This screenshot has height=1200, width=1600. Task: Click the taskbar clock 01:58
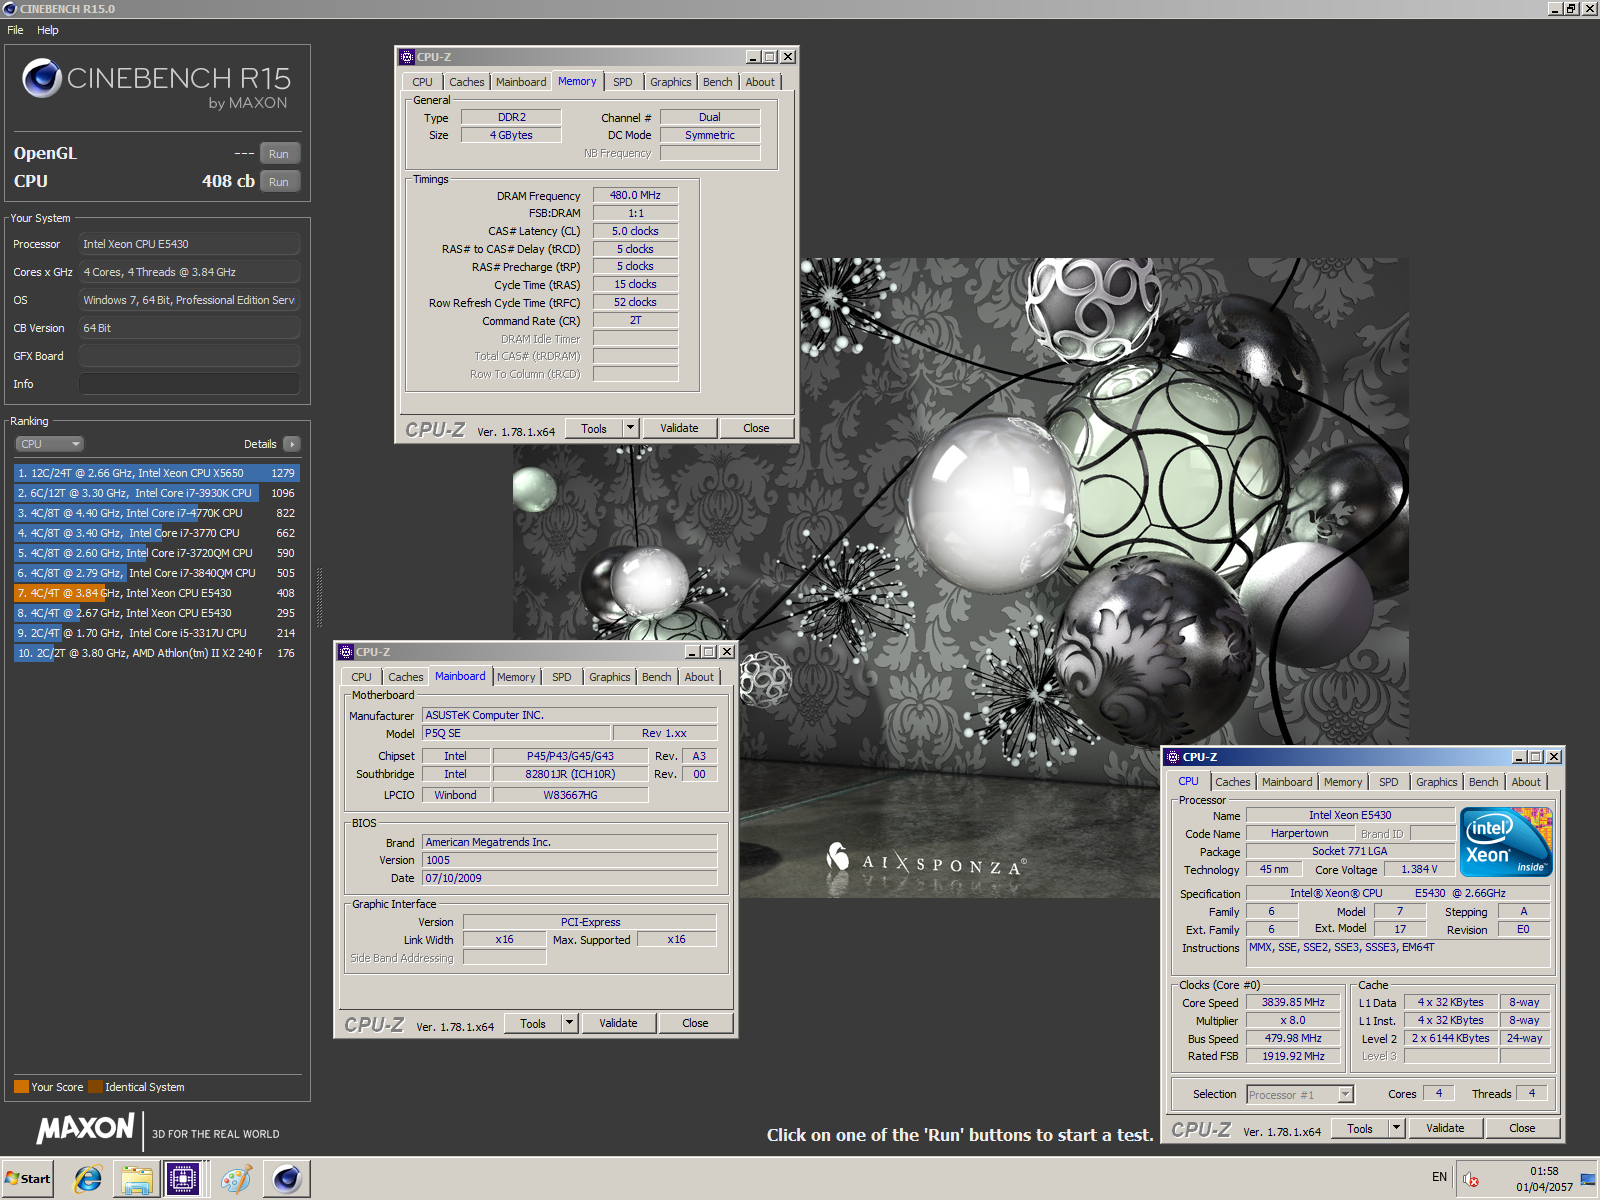[1544, 1171]
